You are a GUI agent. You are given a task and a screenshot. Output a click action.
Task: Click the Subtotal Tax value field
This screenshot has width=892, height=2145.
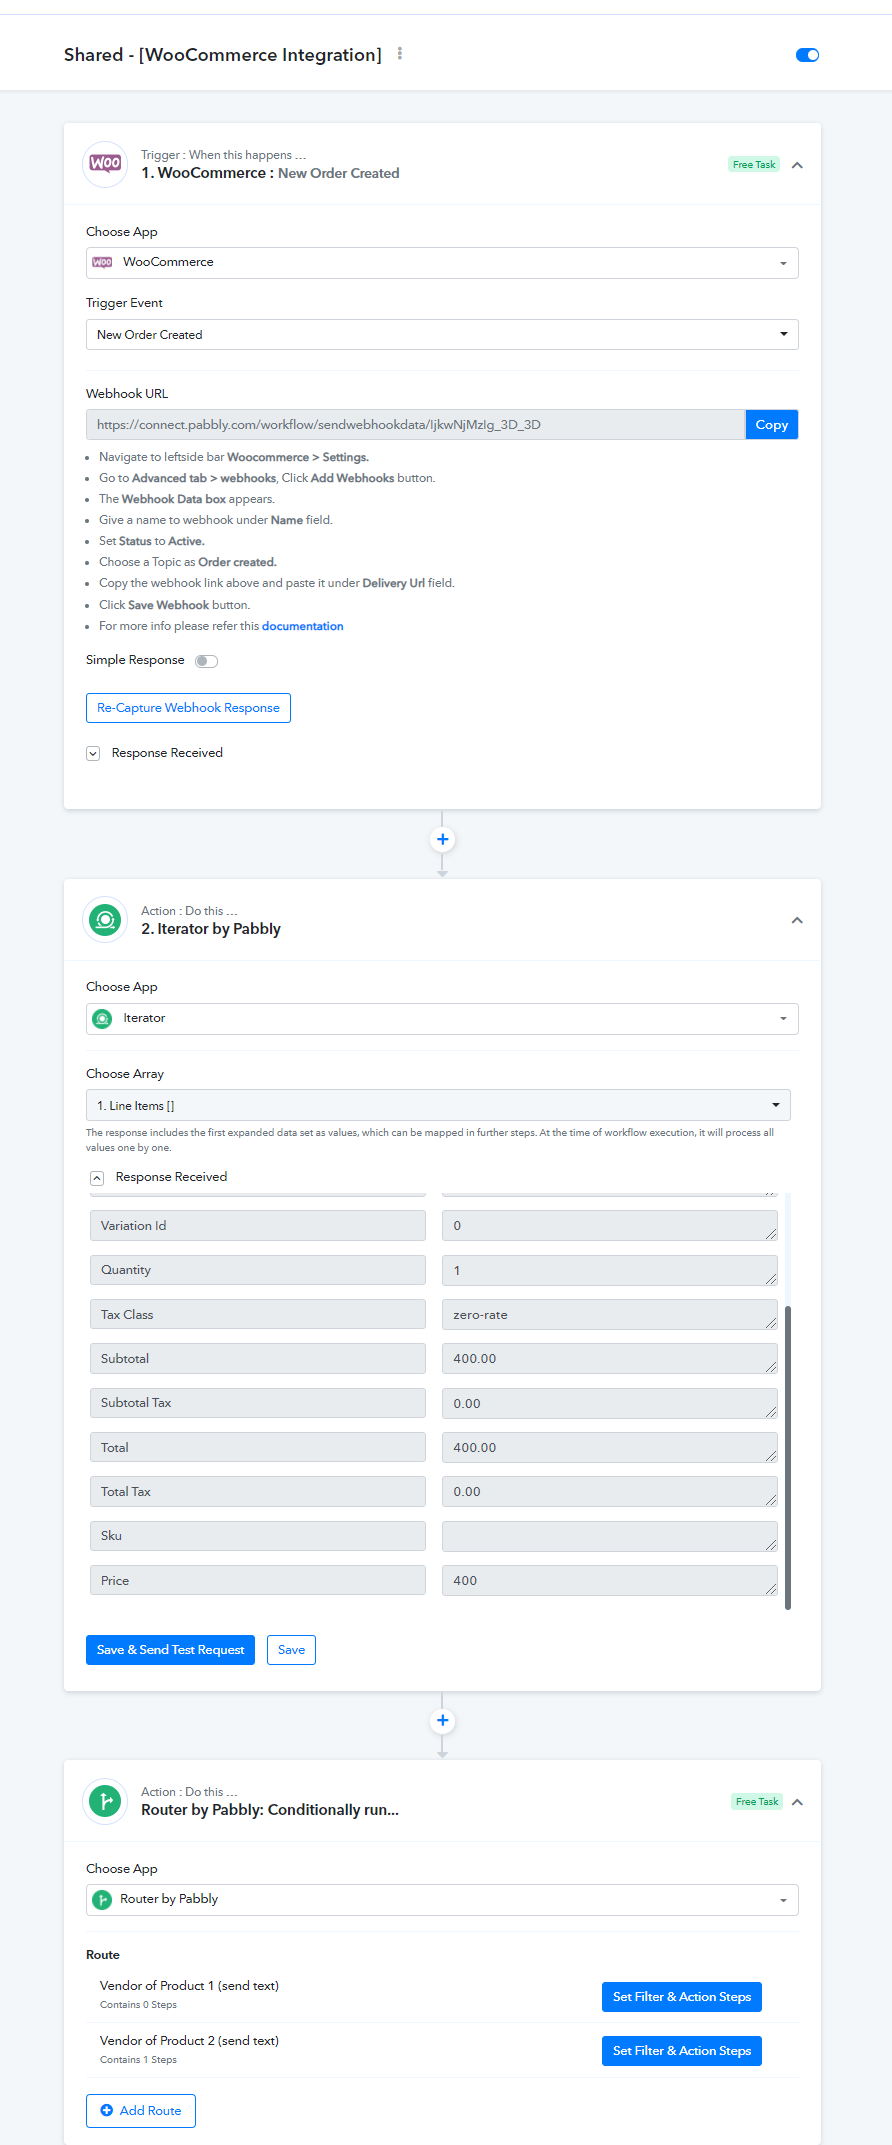click(609, 1403)
